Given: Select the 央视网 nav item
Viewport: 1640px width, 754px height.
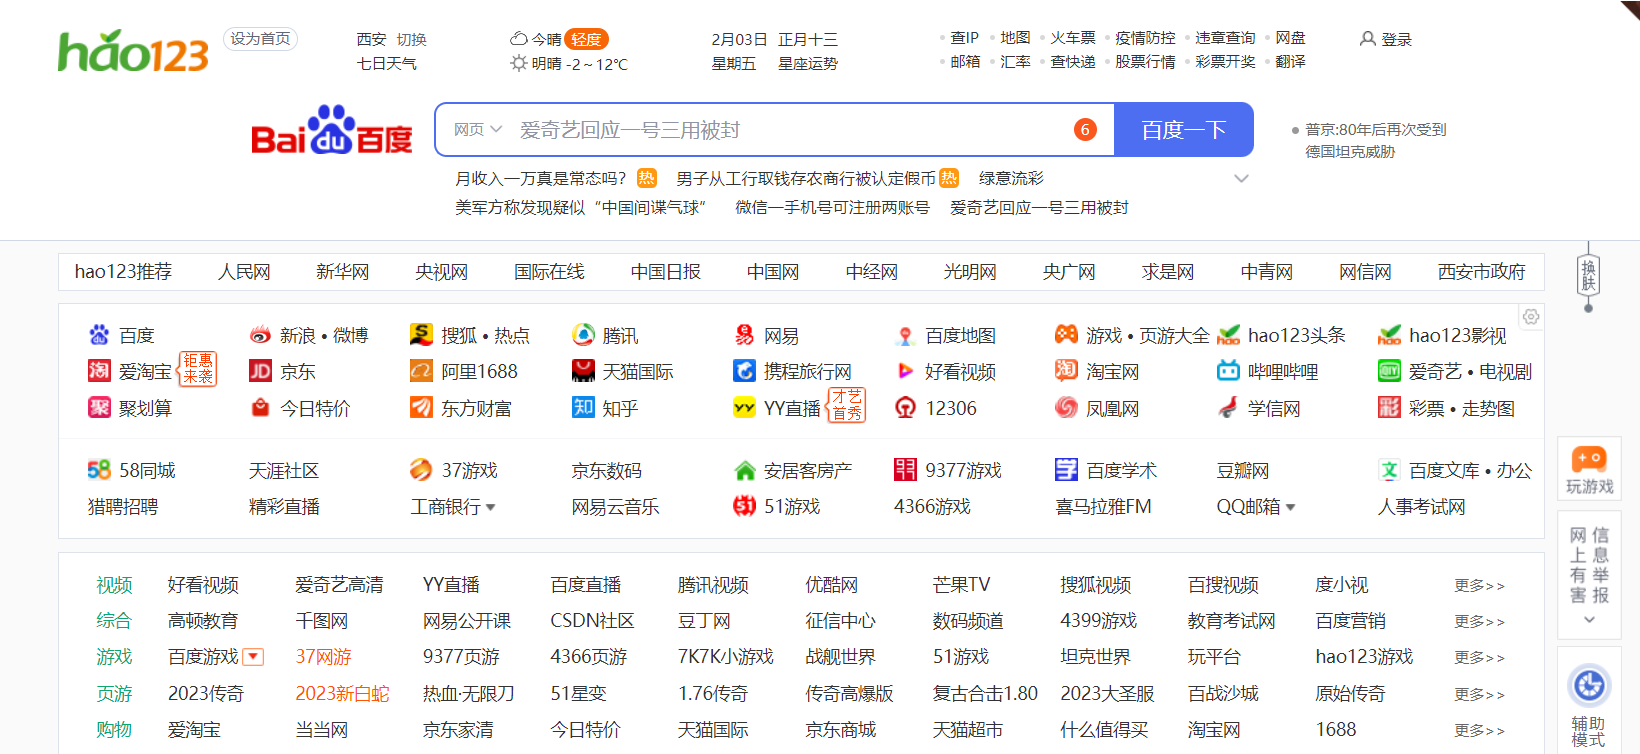Looking at the screenshot, I should pos(441,271).
